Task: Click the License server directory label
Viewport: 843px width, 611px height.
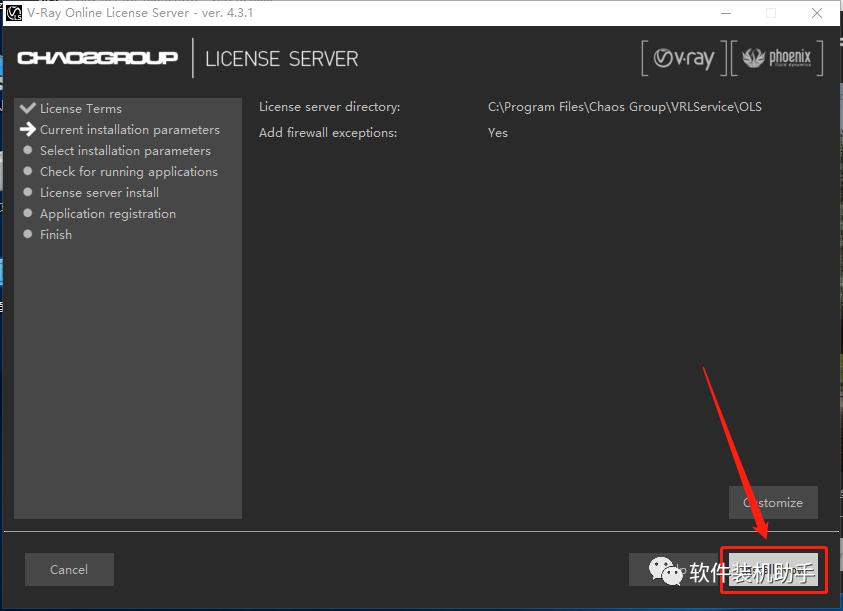Action: pos(330,106)
